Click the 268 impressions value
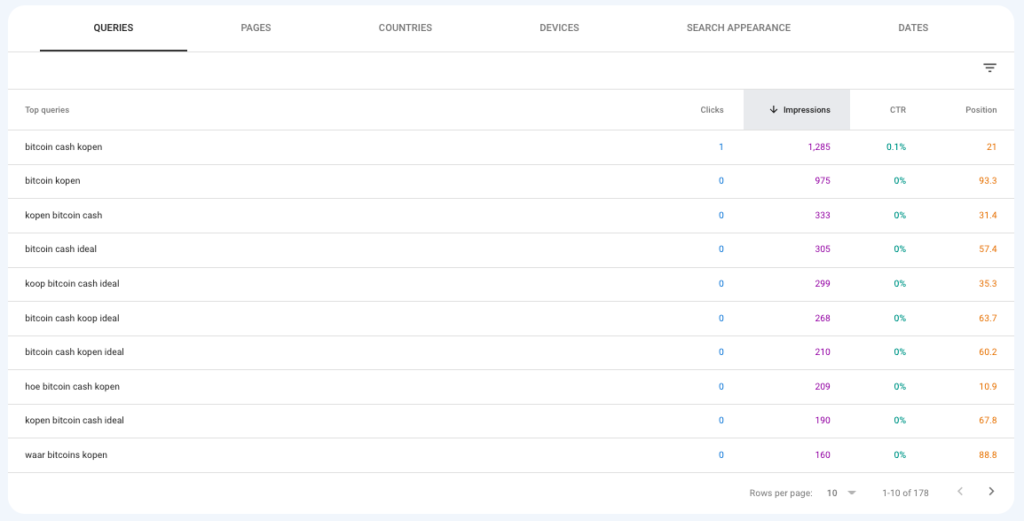1024x521 pixels. pos(822,318)
